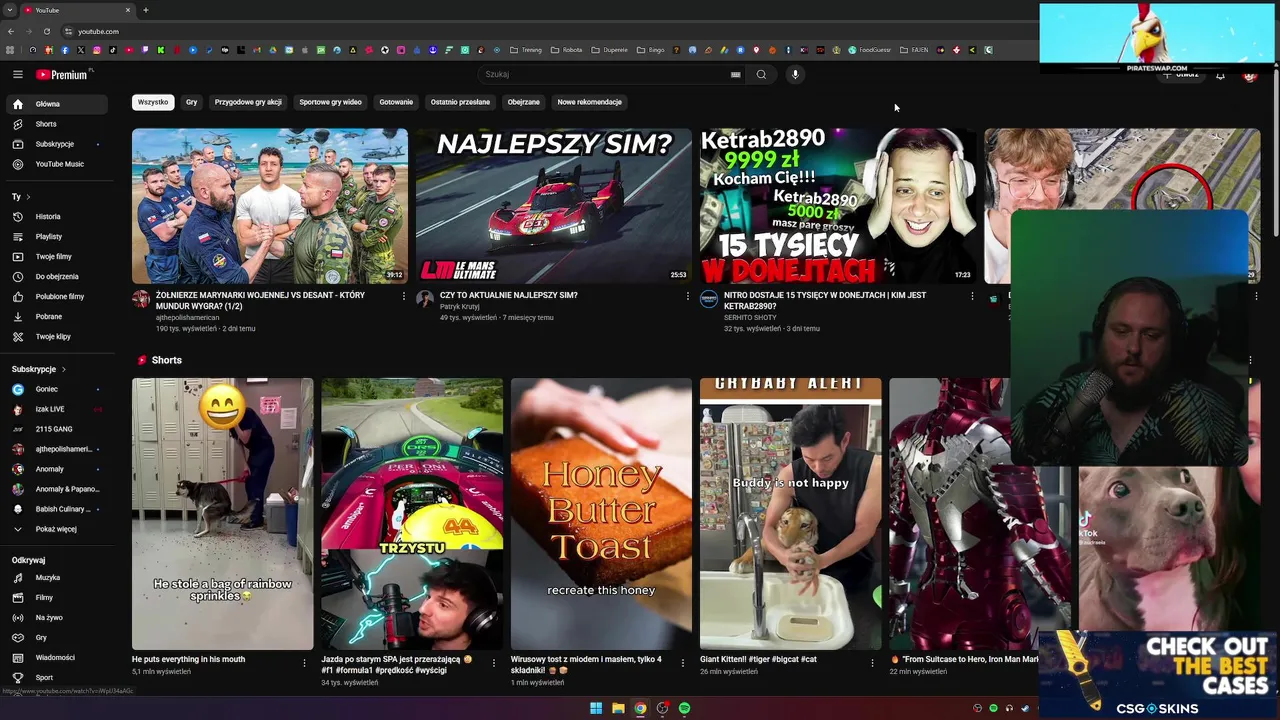Screen dimensions: 1280x720
Task: Select Przygodowe gry akcji chip
Action: [x=248, y=102]
